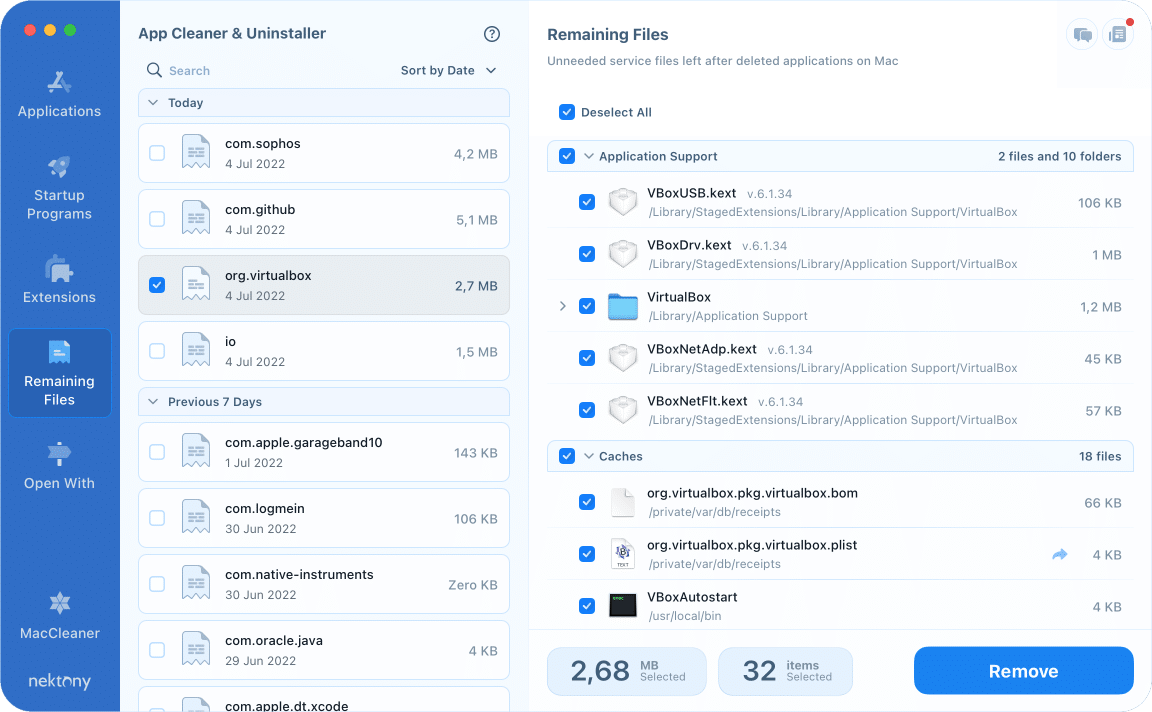Click the VBoxNetAdp.kext extension icon
Screen dimensions: 1152x712
click(623, 358)
